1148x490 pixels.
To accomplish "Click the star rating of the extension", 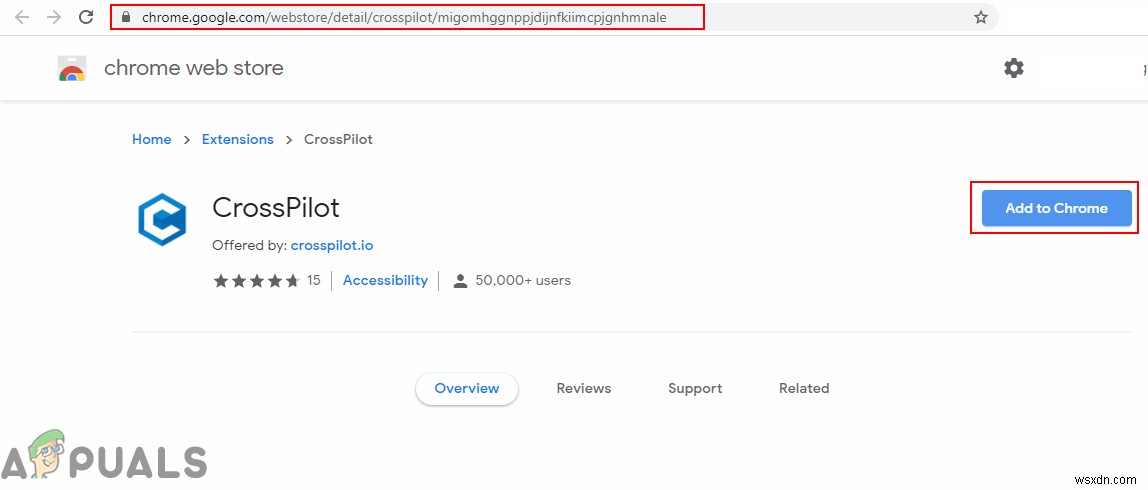I will pyautogui.click(x=256, y=281).
